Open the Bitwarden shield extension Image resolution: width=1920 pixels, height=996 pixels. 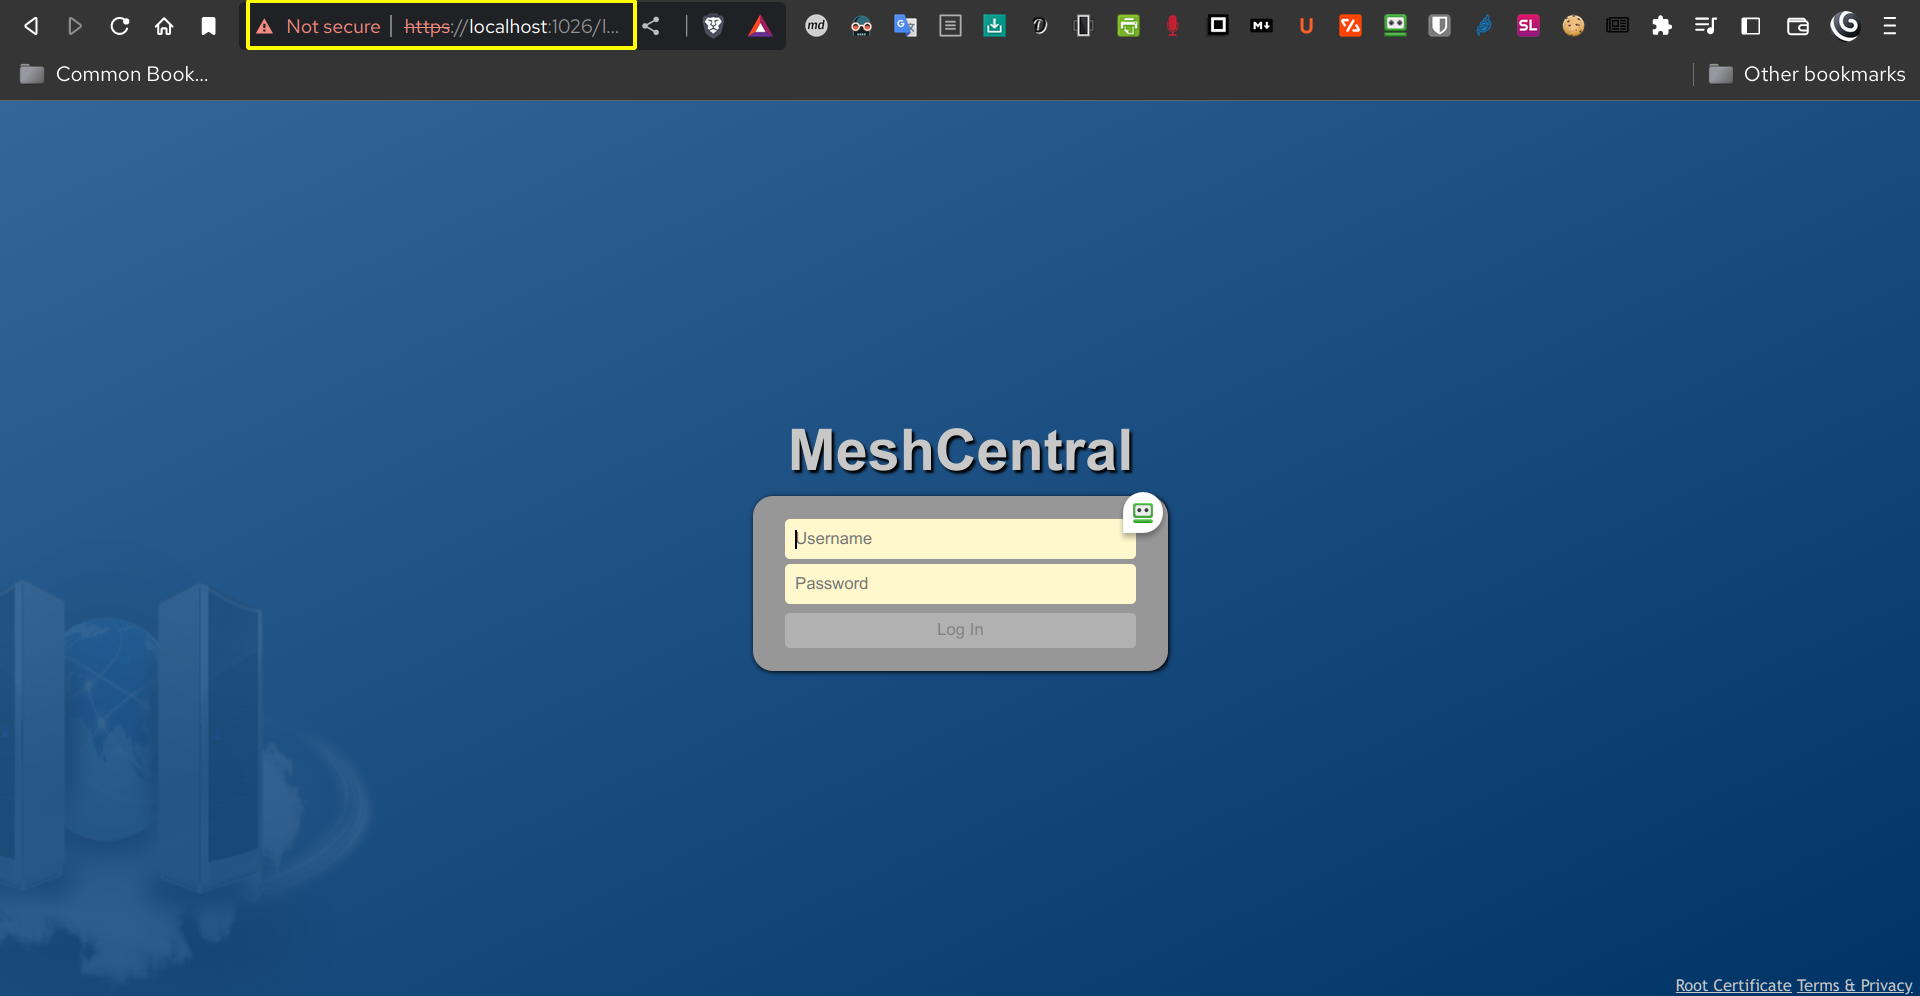point(1439,26)
